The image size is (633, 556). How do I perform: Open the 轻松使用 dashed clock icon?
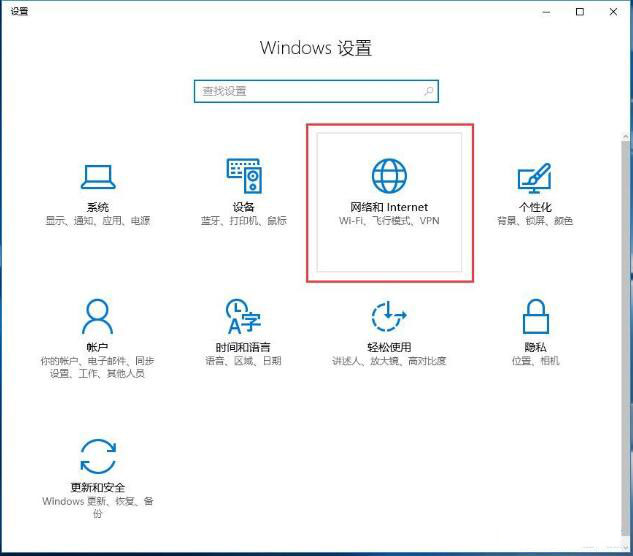click(x=389, y=316)
